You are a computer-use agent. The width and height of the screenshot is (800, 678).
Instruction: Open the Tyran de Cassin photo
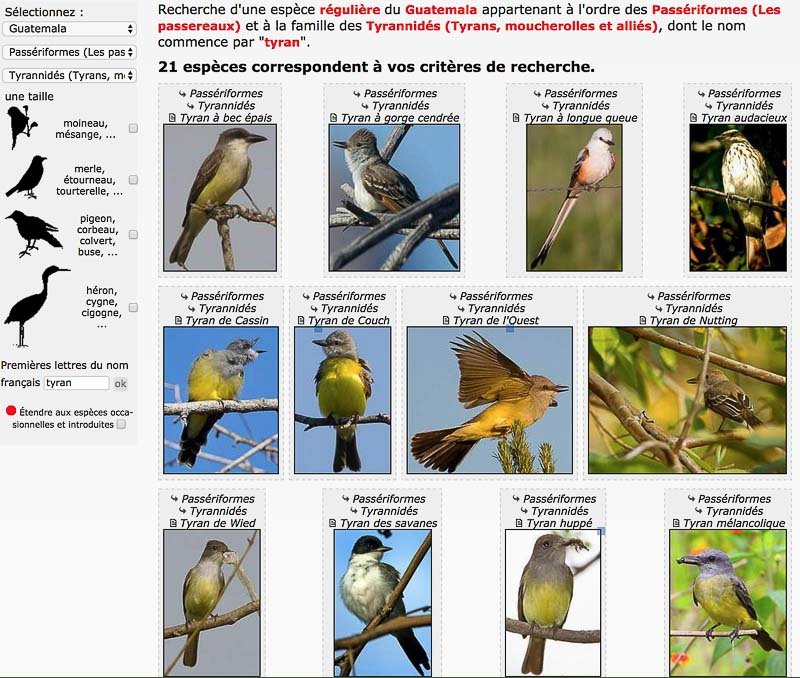[221, 400]
